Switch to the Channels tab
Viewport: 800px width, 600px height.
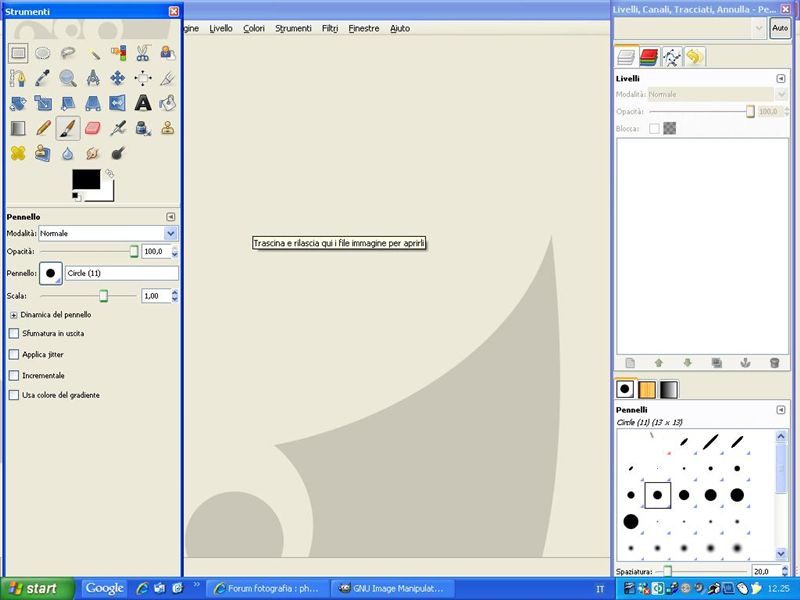pos(649,57)
